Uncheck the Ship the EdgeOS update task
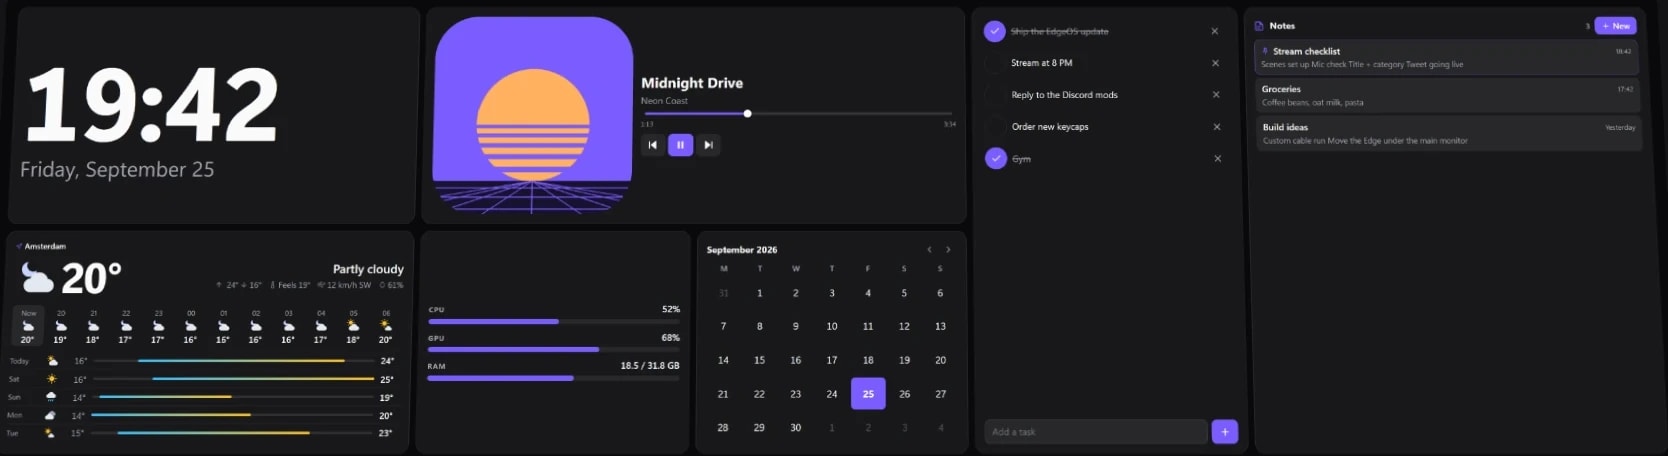This screenshot has width=1668, height=456. click(x=994, y=31)
